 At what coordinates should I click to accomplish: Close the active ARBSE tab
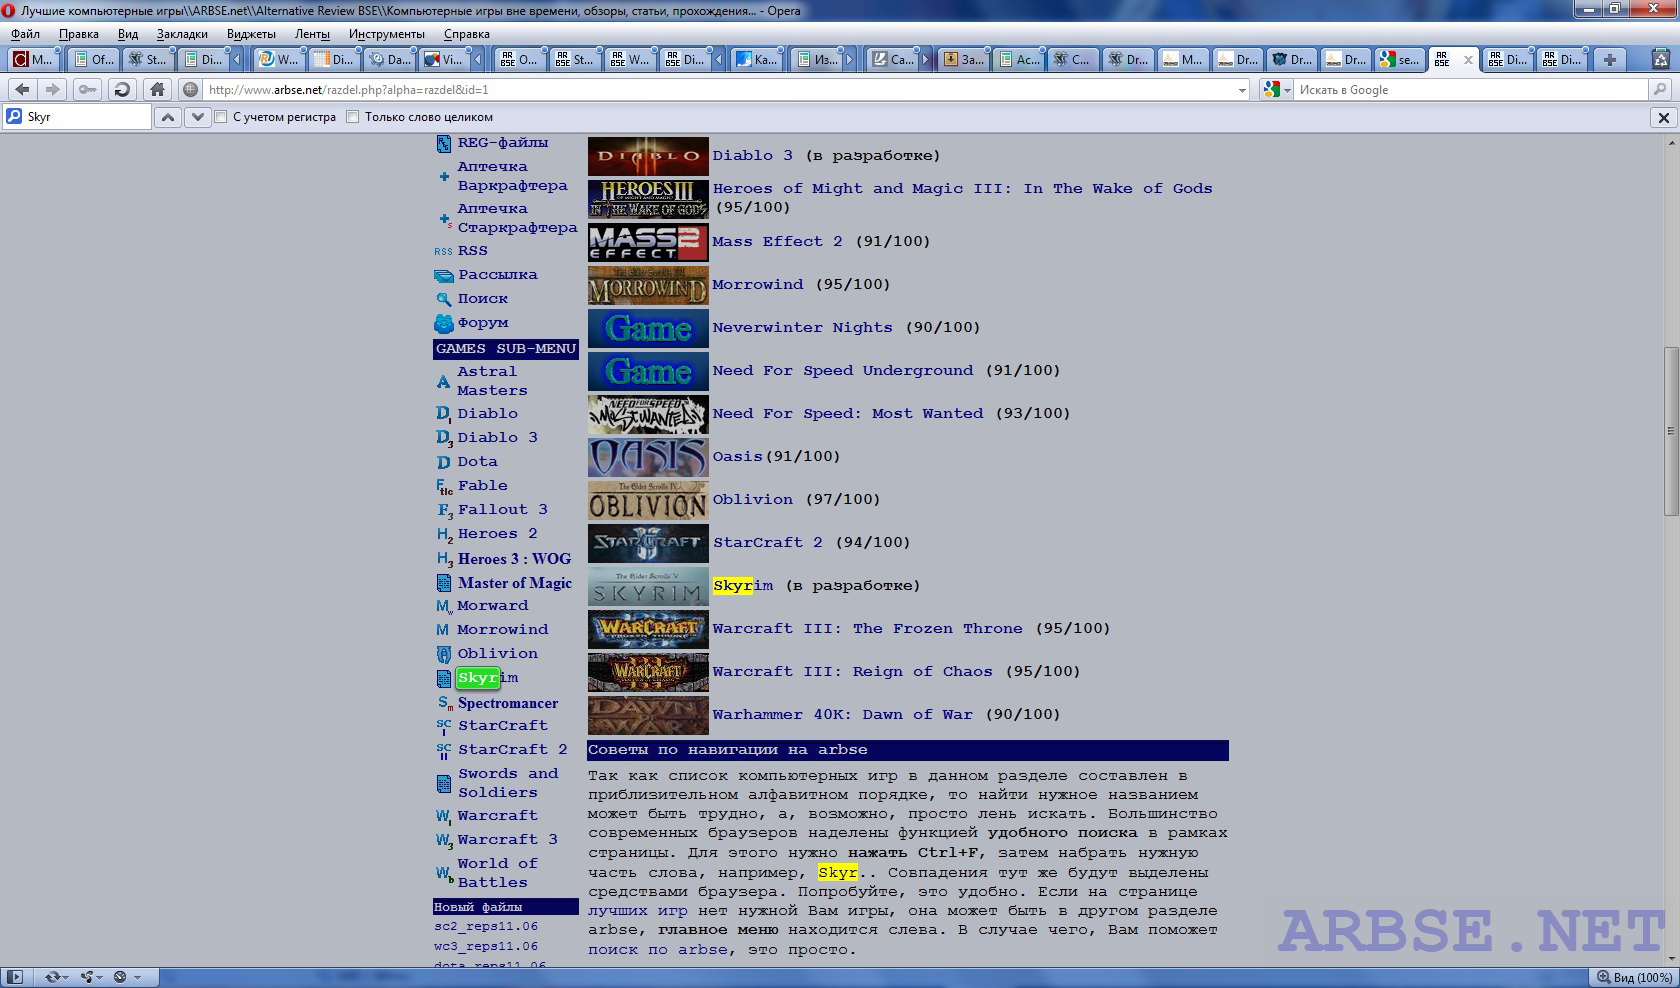coord(1468,60)
